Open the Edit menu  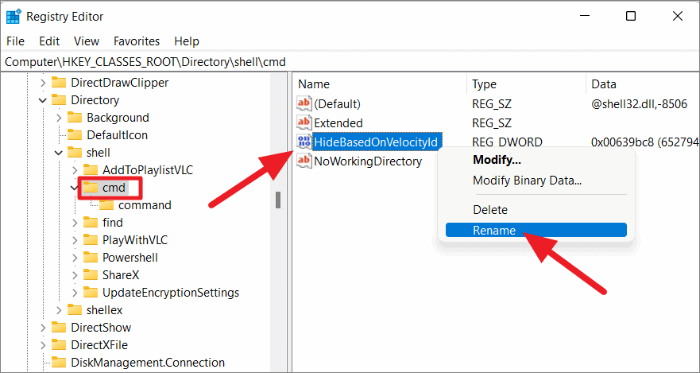coord(49,41)
